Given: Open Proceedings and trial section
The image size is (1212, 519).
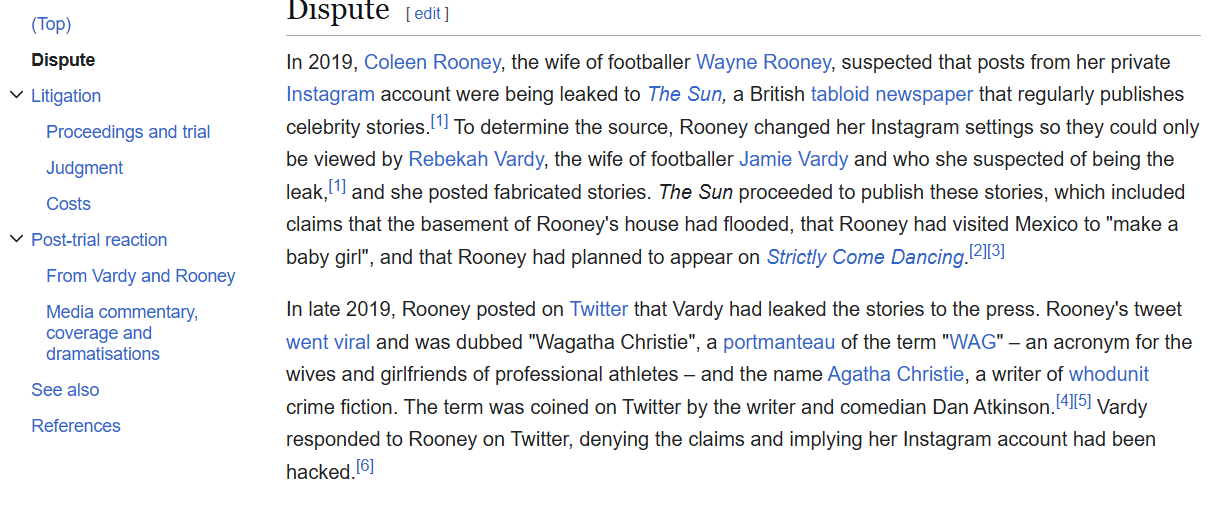Looking at the screenshot, I should [x=128, y=132].
